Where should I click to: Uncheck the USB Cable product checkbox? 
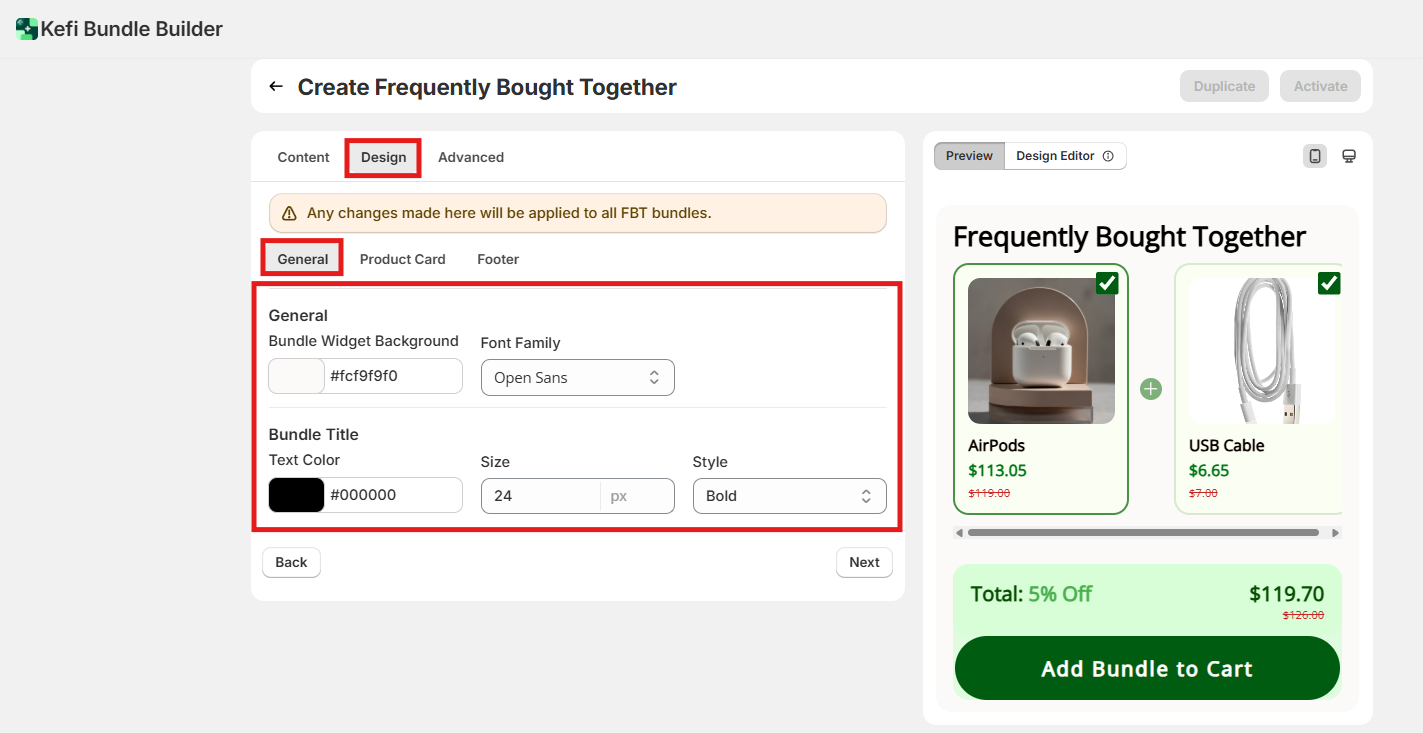1328,283
